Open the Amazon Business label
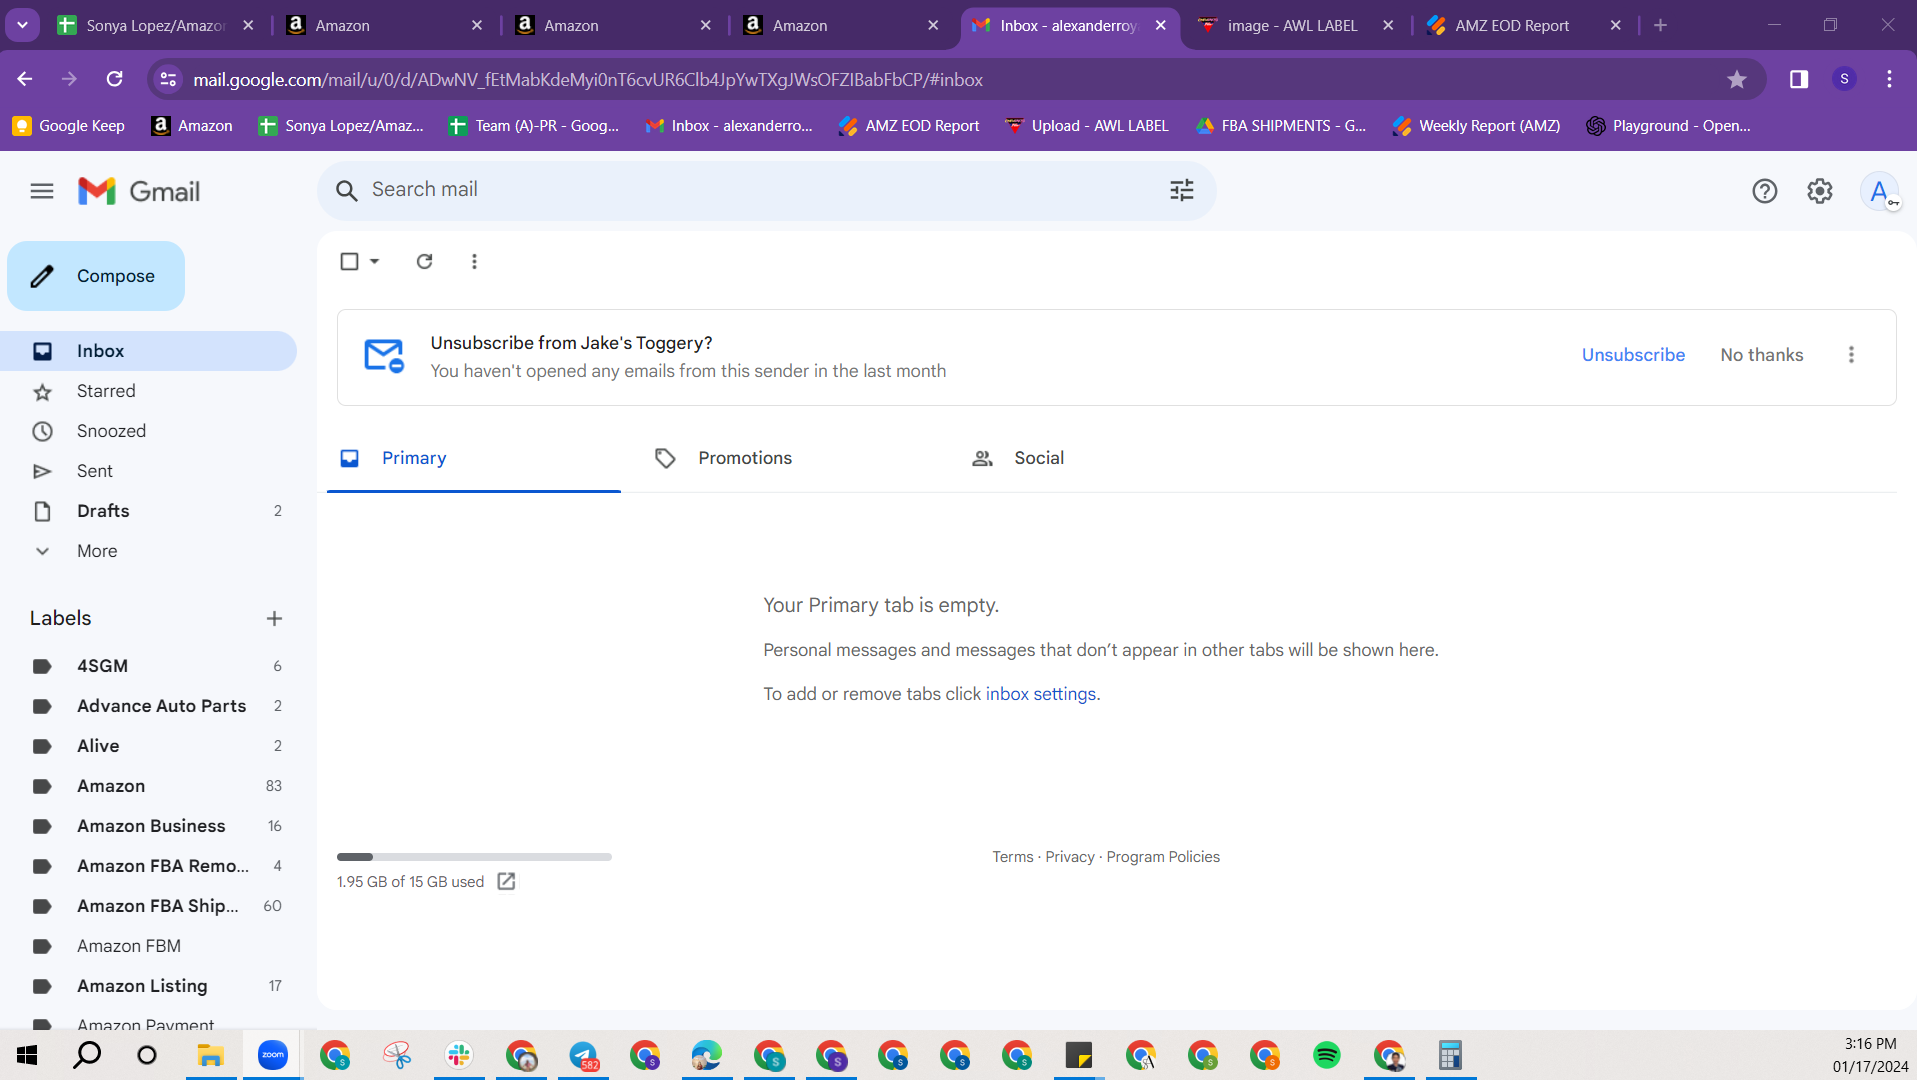 pos(148,826)
